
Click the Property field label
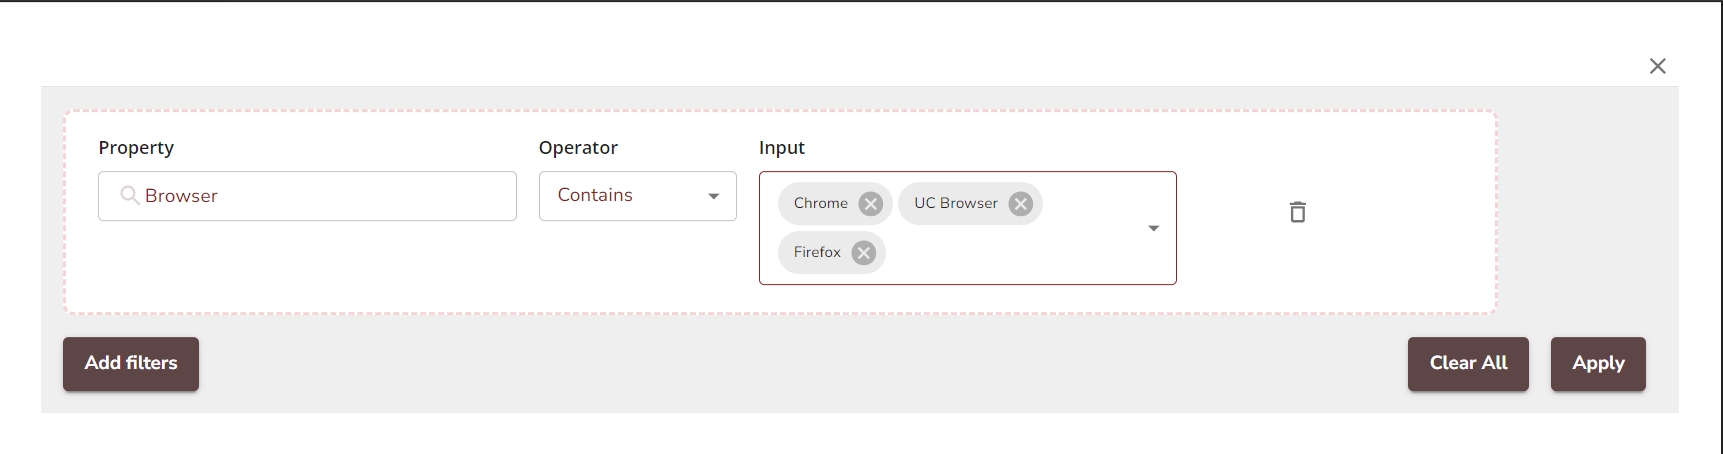(136, 148)
